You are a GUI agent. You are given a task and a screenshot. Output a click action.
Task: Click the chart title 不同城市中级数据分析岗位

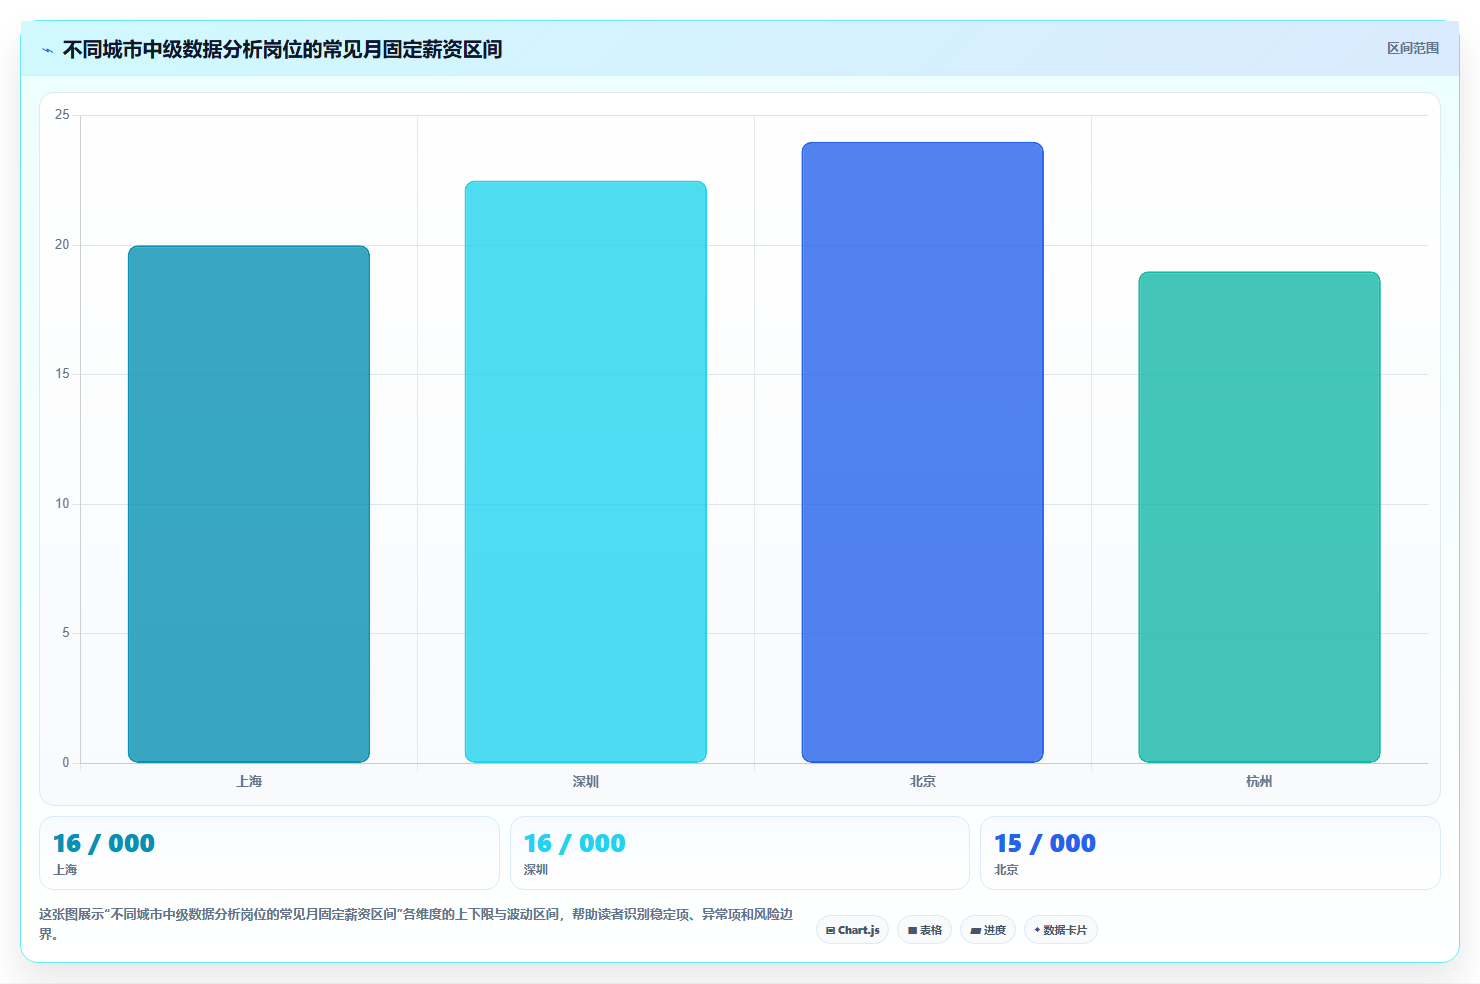pos(282,49)
